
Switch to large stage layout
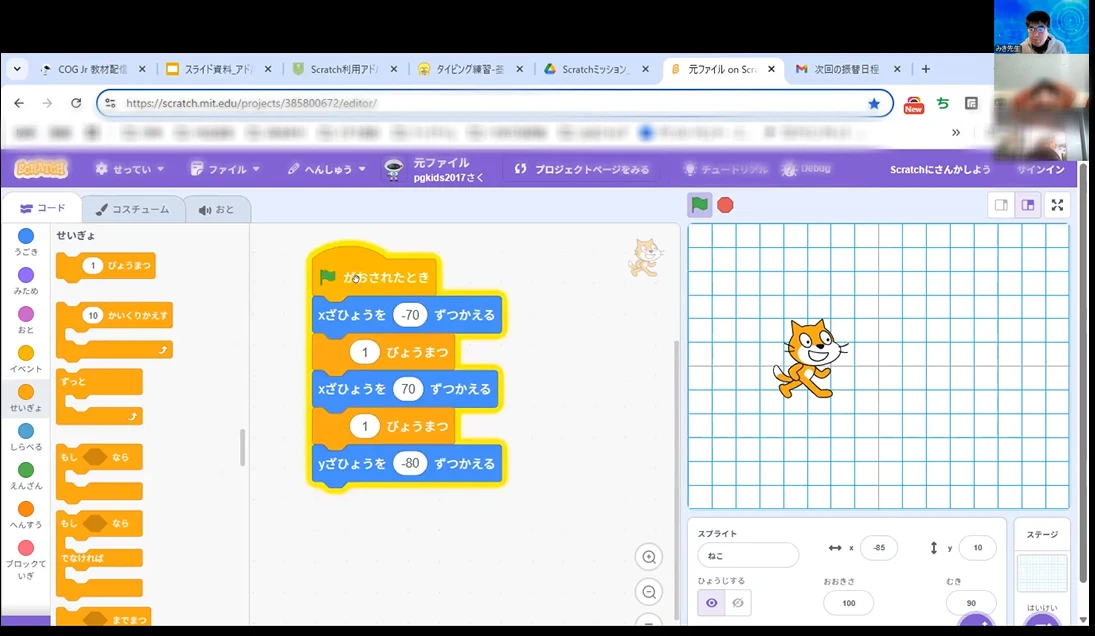(x=1028, y=205)
